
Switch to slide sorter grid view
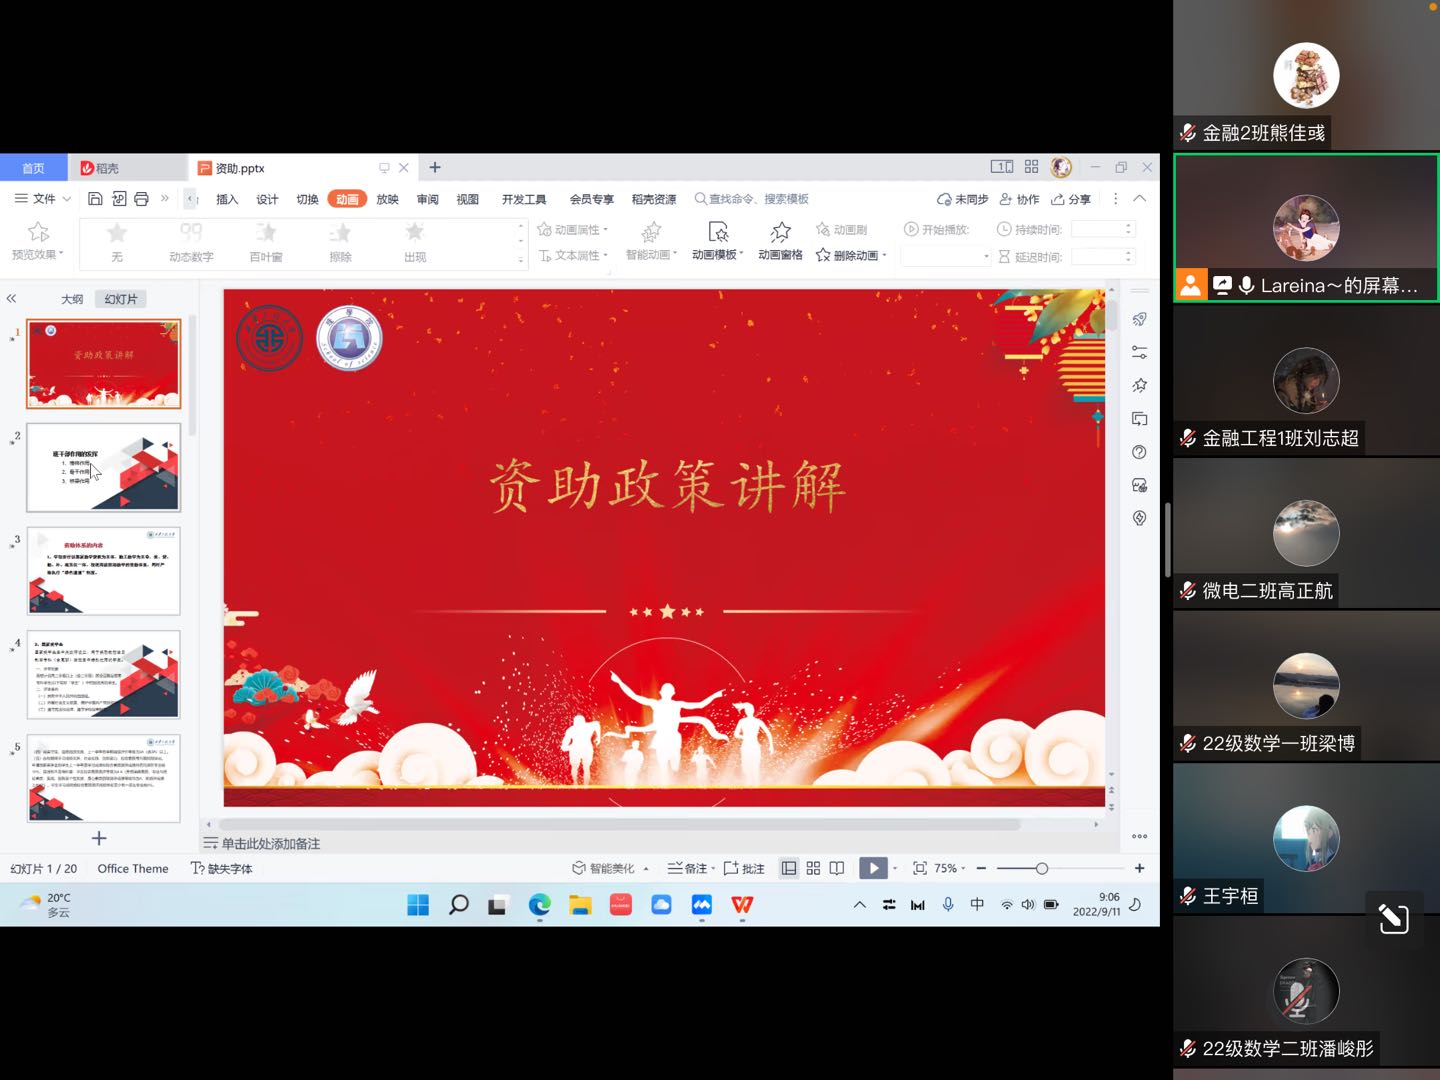[x=813, y=868]
